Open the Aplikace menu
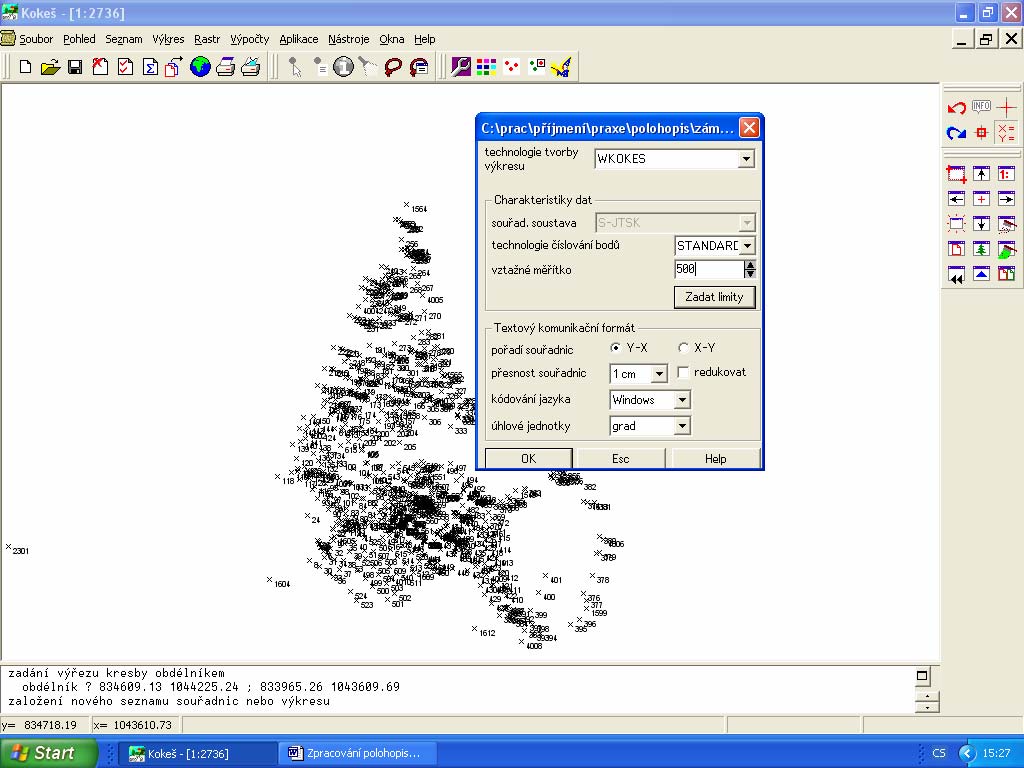Viewport: 1024px width, 768px height. coord(298,39)
